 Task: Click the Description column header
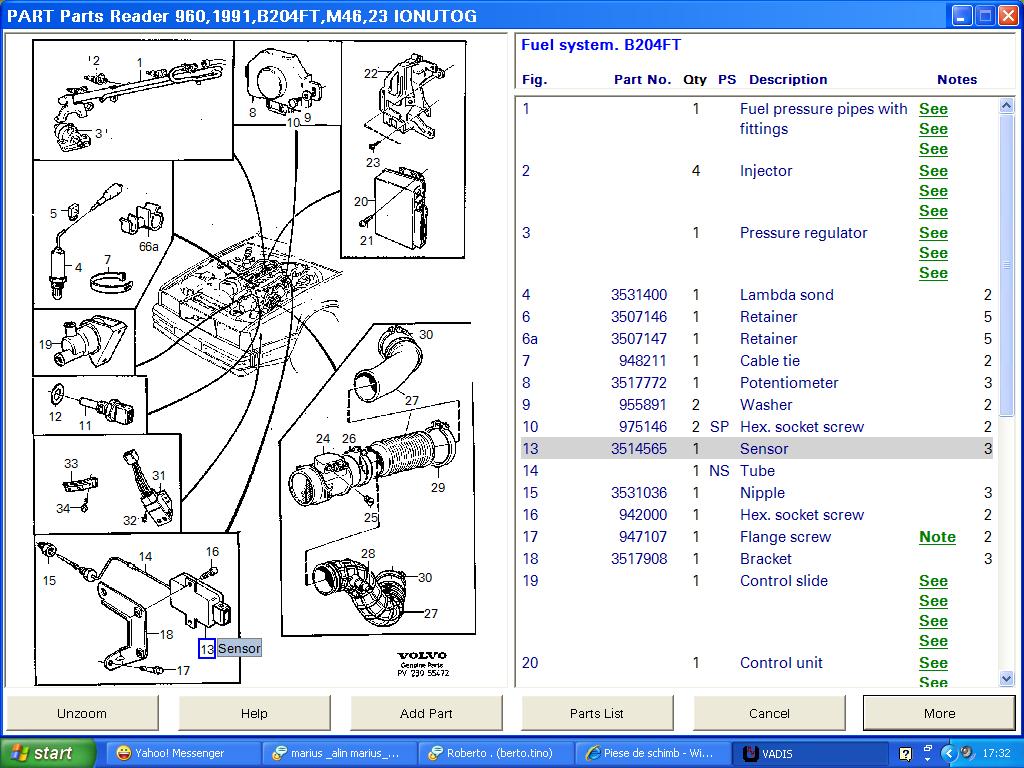pyautogui.click(x=788, y=80)
